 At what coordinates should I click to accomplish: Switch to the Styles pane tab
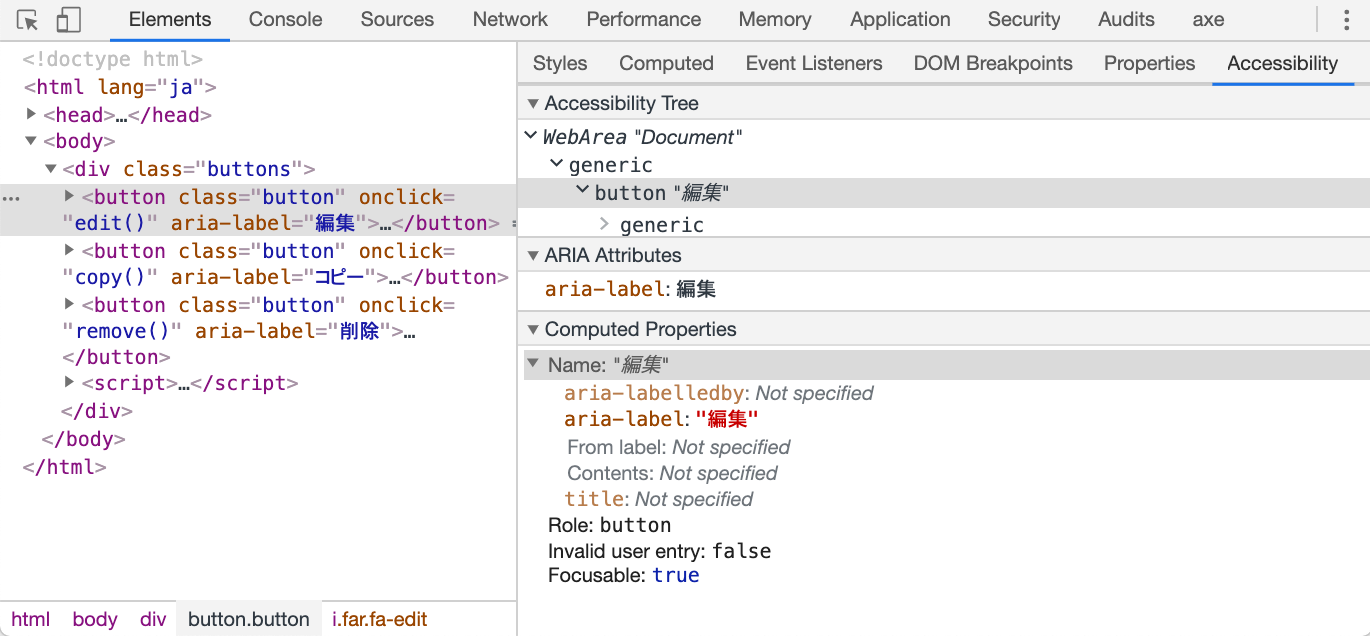click(560, 63)
